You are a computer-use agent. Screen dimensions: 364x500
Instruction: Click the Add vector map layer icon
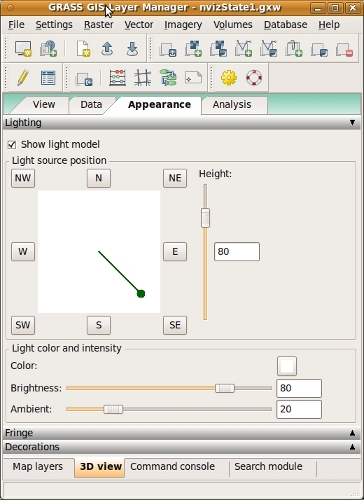pyautogui.click(x=243, y=49)
